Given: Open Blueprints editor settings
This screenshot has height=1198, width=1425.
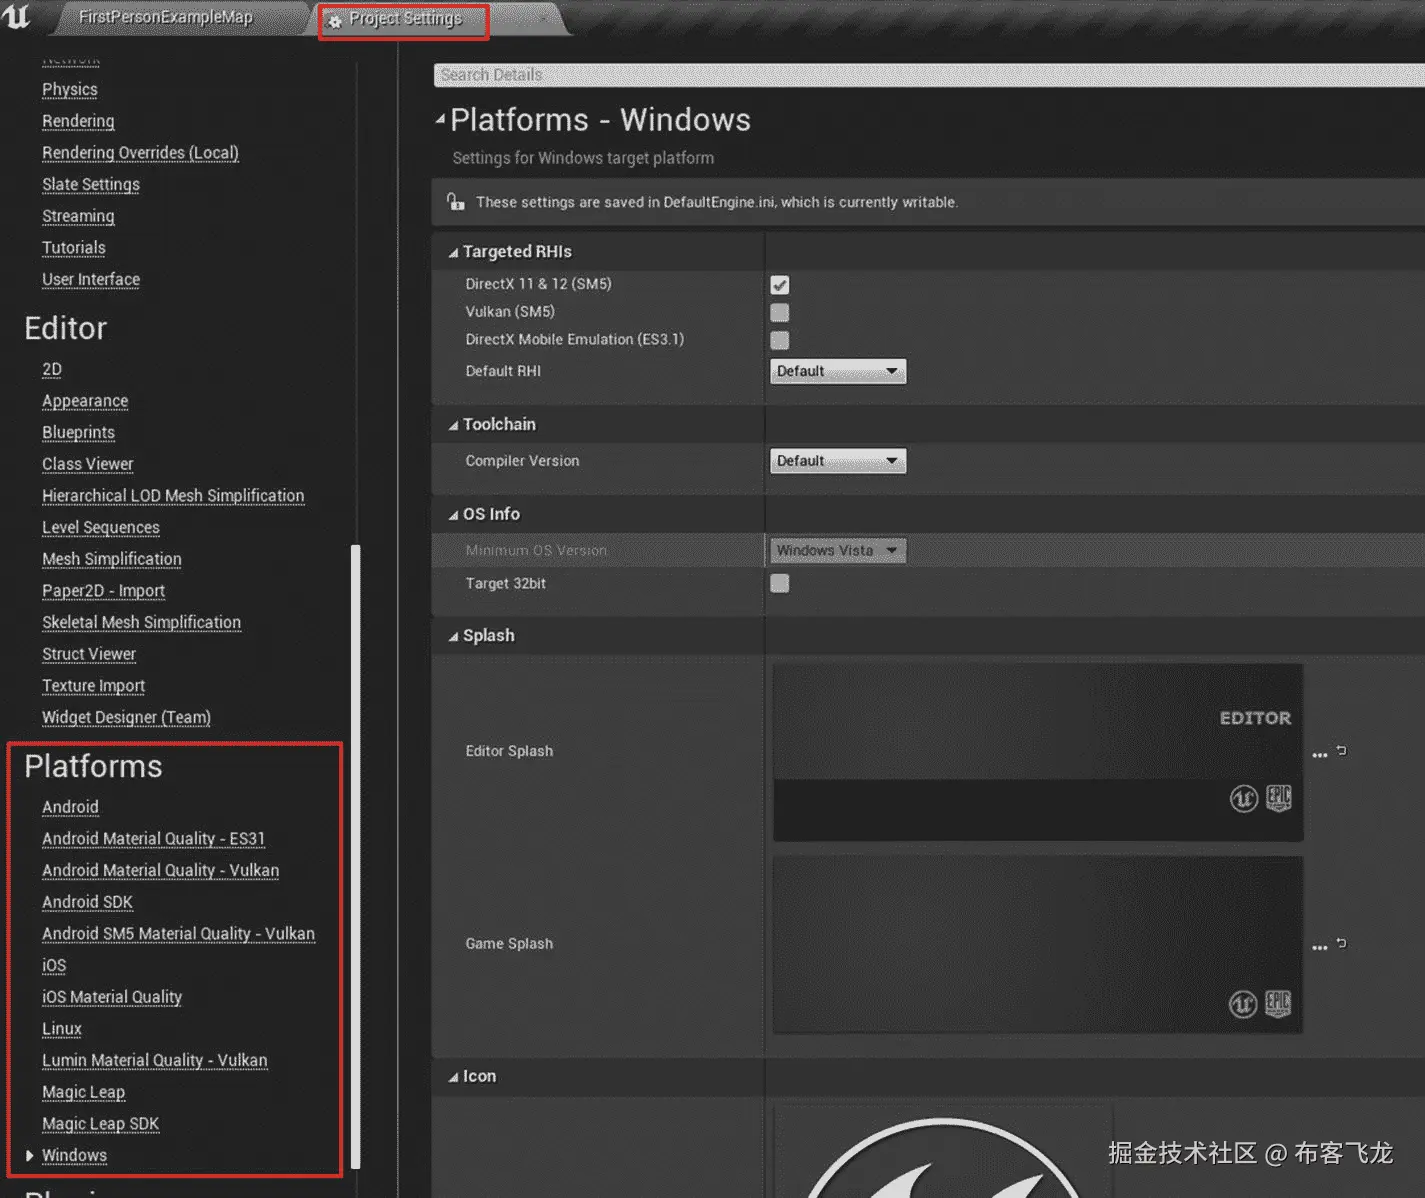Looking at the screenshot, I should point(78,432).
